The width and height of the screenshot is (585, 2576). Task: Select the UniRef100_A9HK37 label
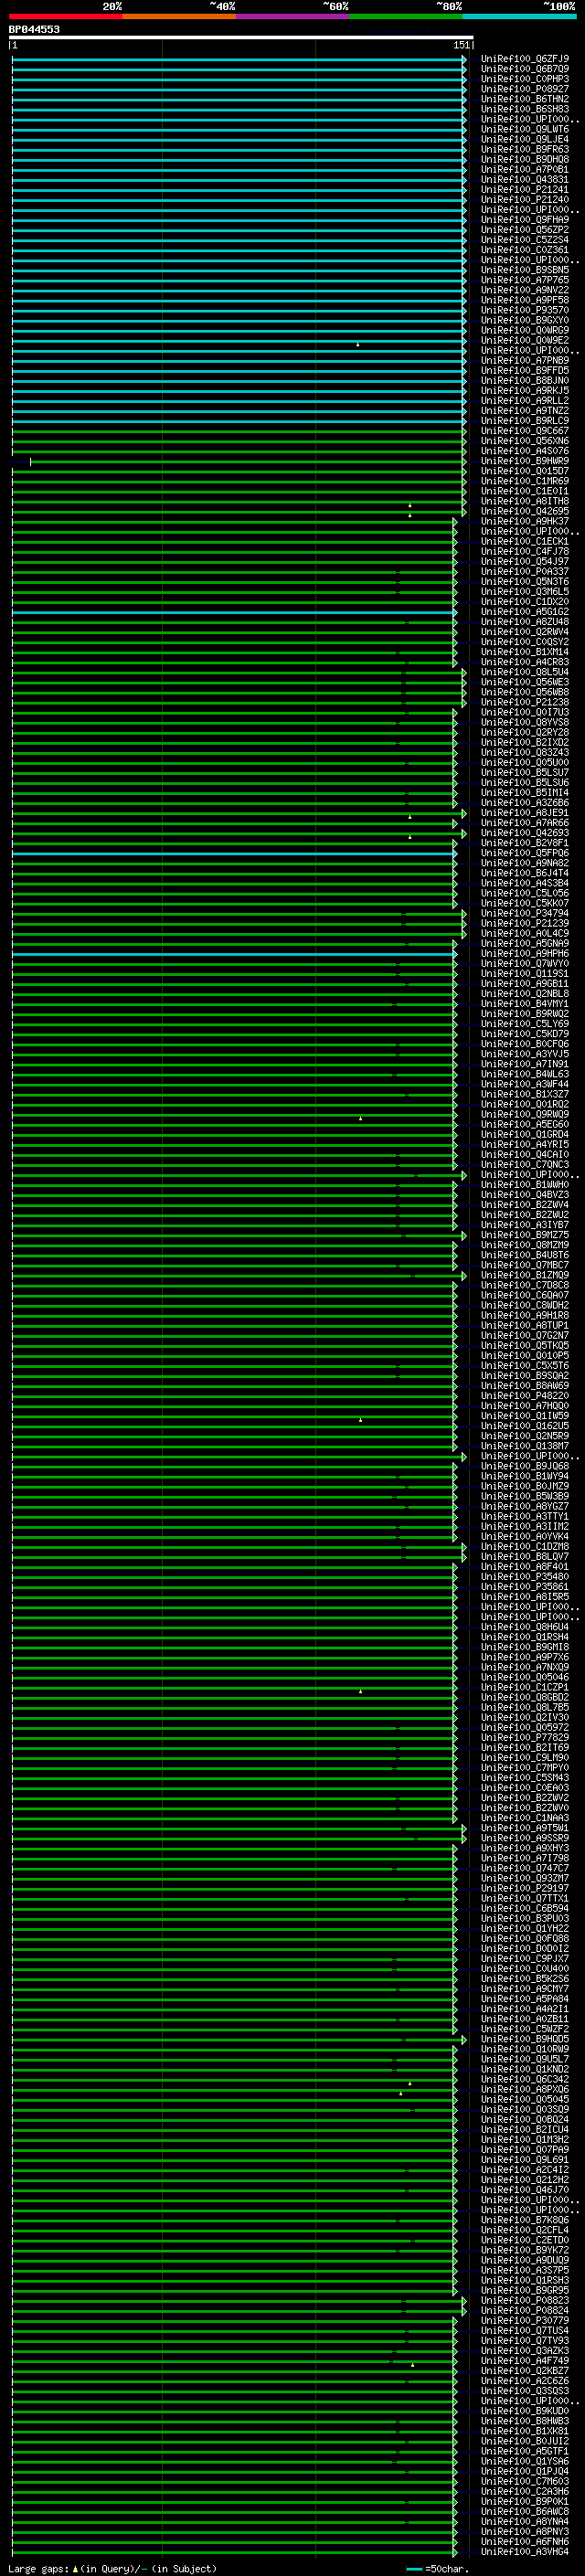[525, 521]
